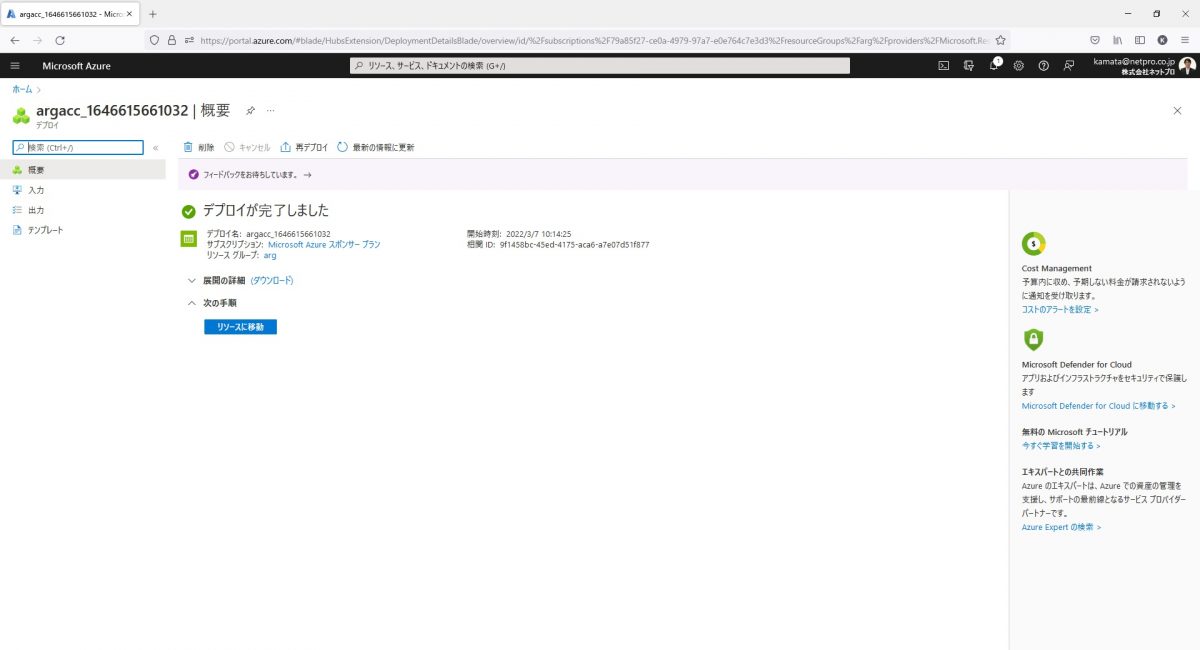Click the 削除 delete toolbar button
Viewport: 1200px width, 650px height.
click(x=199, y=147)
